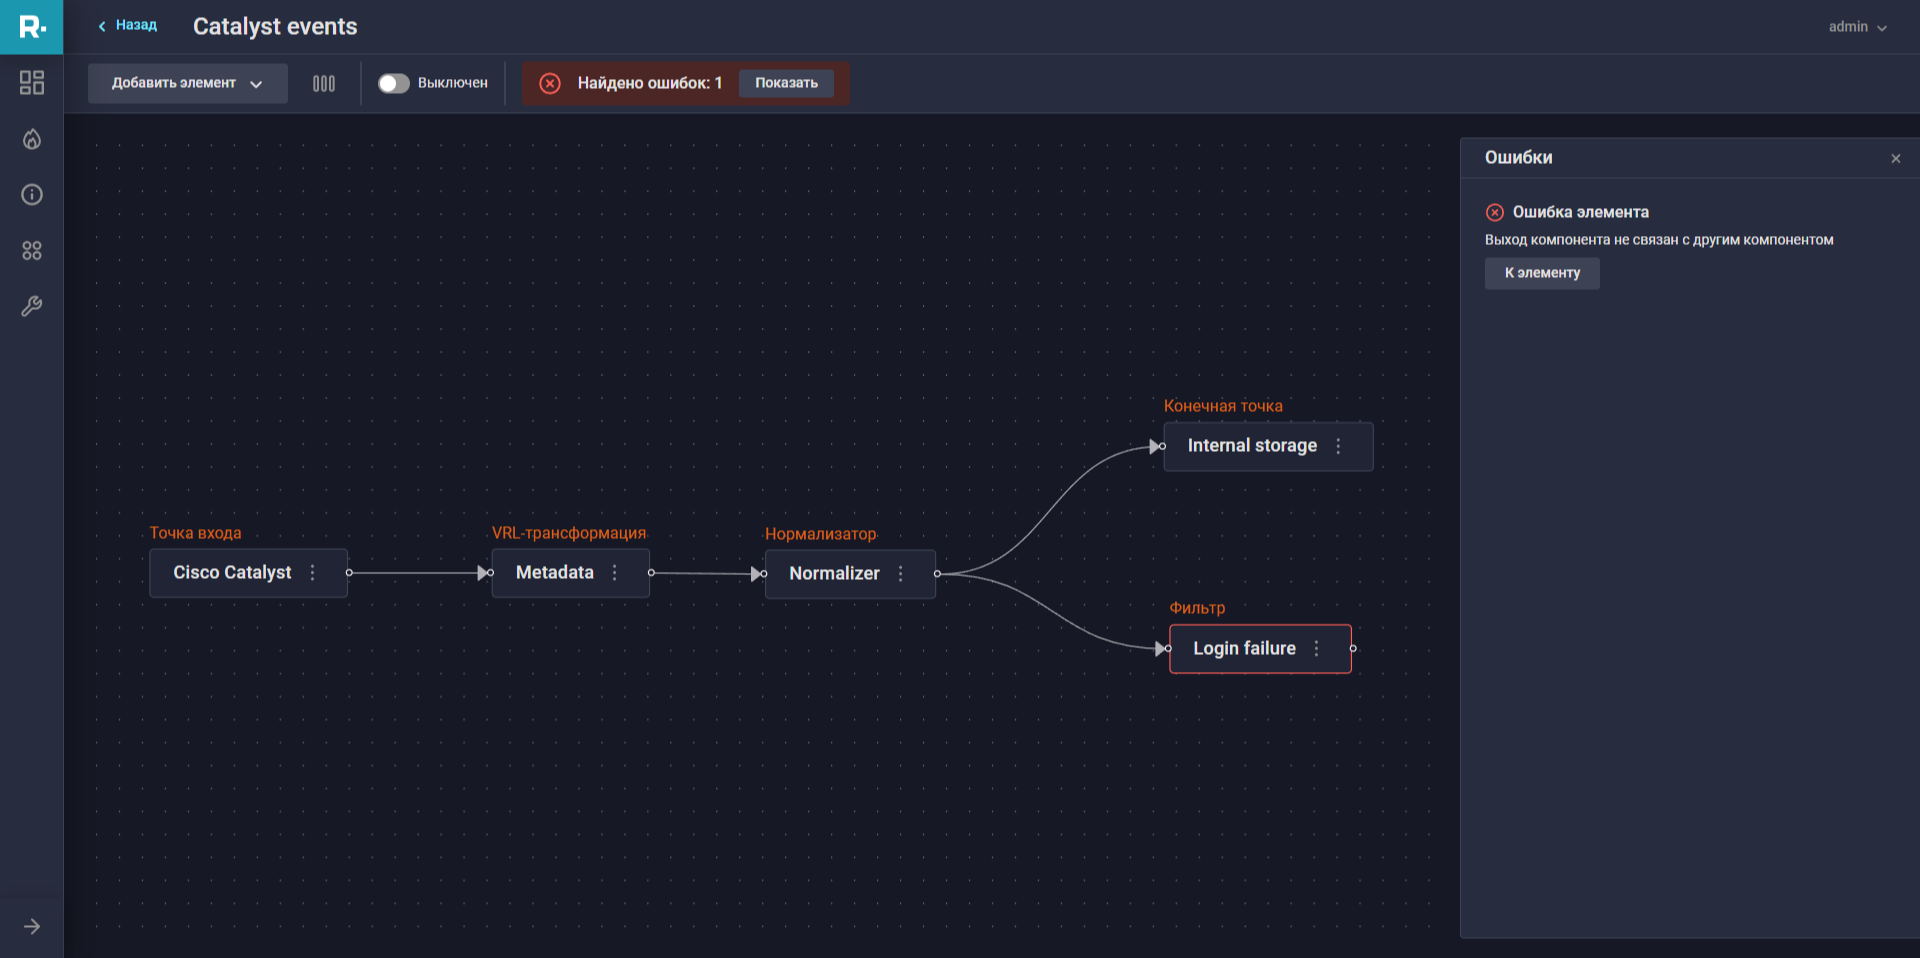Click the Catalyst events title

(275, 27)
